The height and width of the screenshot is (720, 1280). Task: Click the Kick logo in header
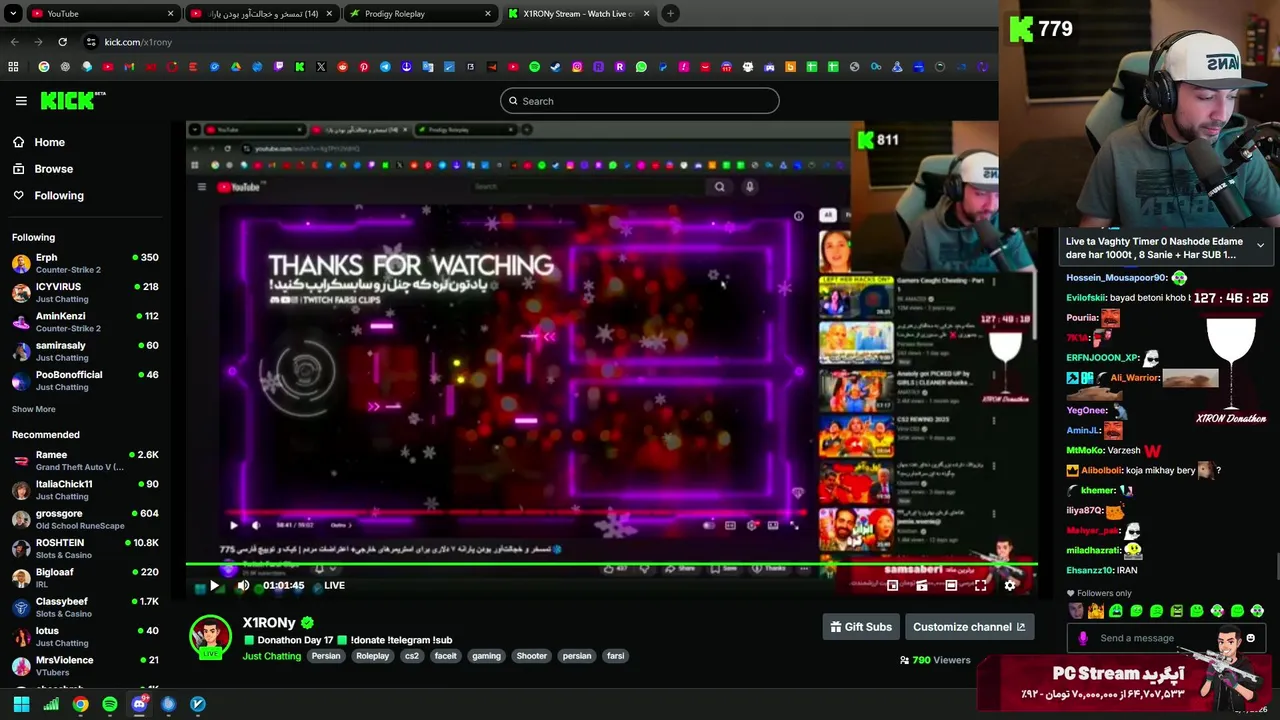(x=72, y=100)
